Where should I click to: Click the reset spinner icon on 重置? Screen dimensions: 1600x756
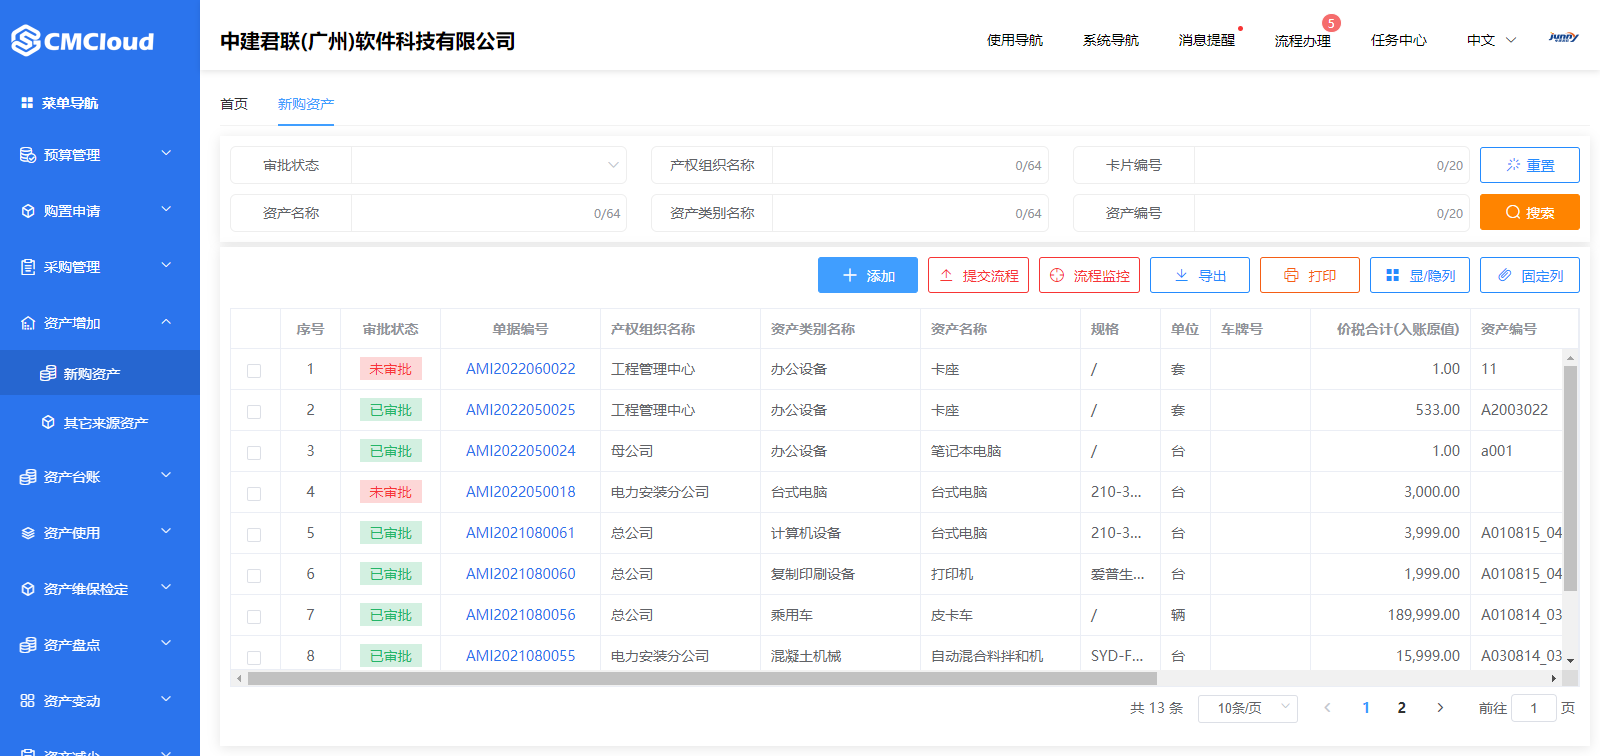(x=1514, y=165)
